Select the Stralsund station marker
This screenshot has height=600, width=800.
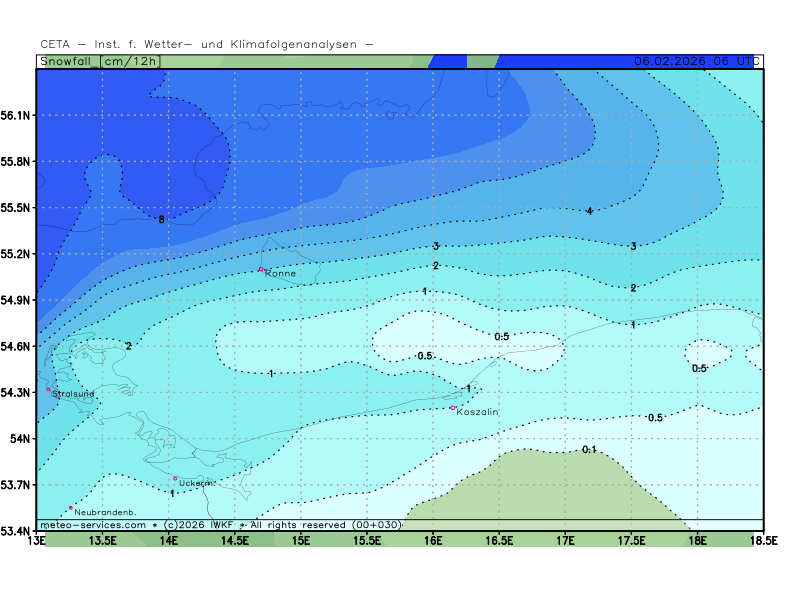48,390
